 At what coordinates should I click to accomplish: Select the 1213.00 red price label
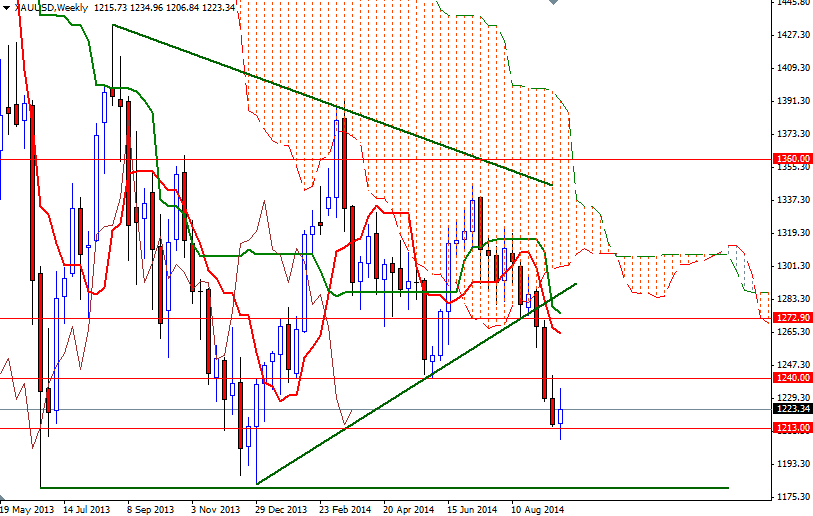pyautogui.click(x=793, y=428)
